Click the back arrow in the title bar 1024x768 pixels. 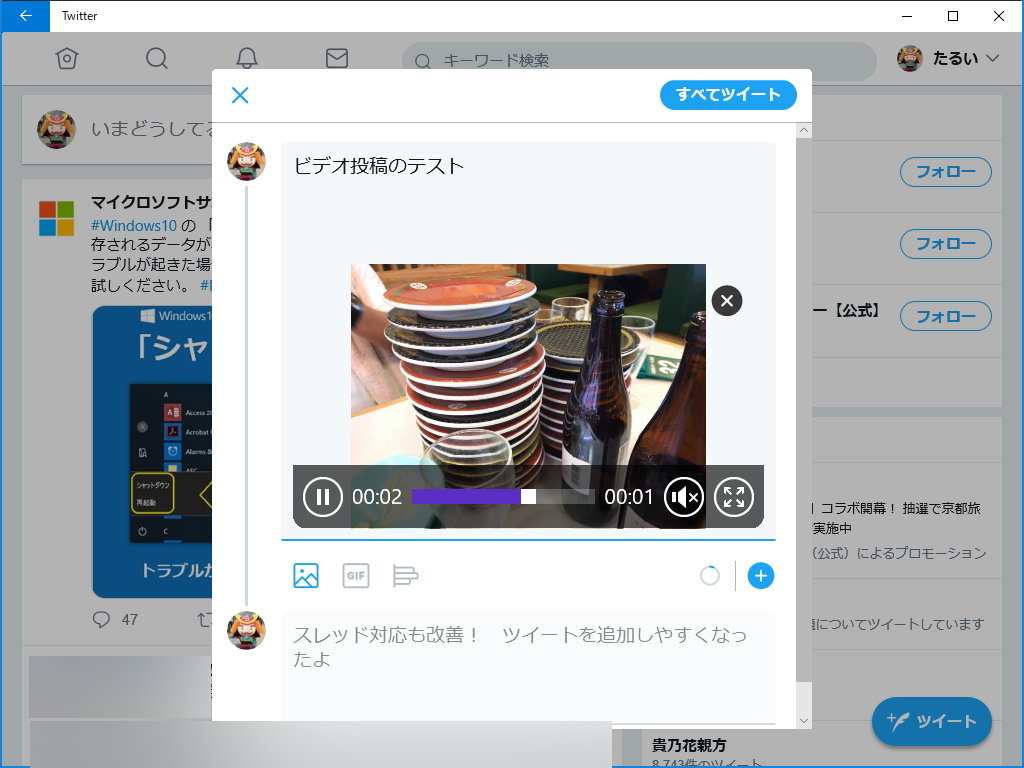point(25,16)
